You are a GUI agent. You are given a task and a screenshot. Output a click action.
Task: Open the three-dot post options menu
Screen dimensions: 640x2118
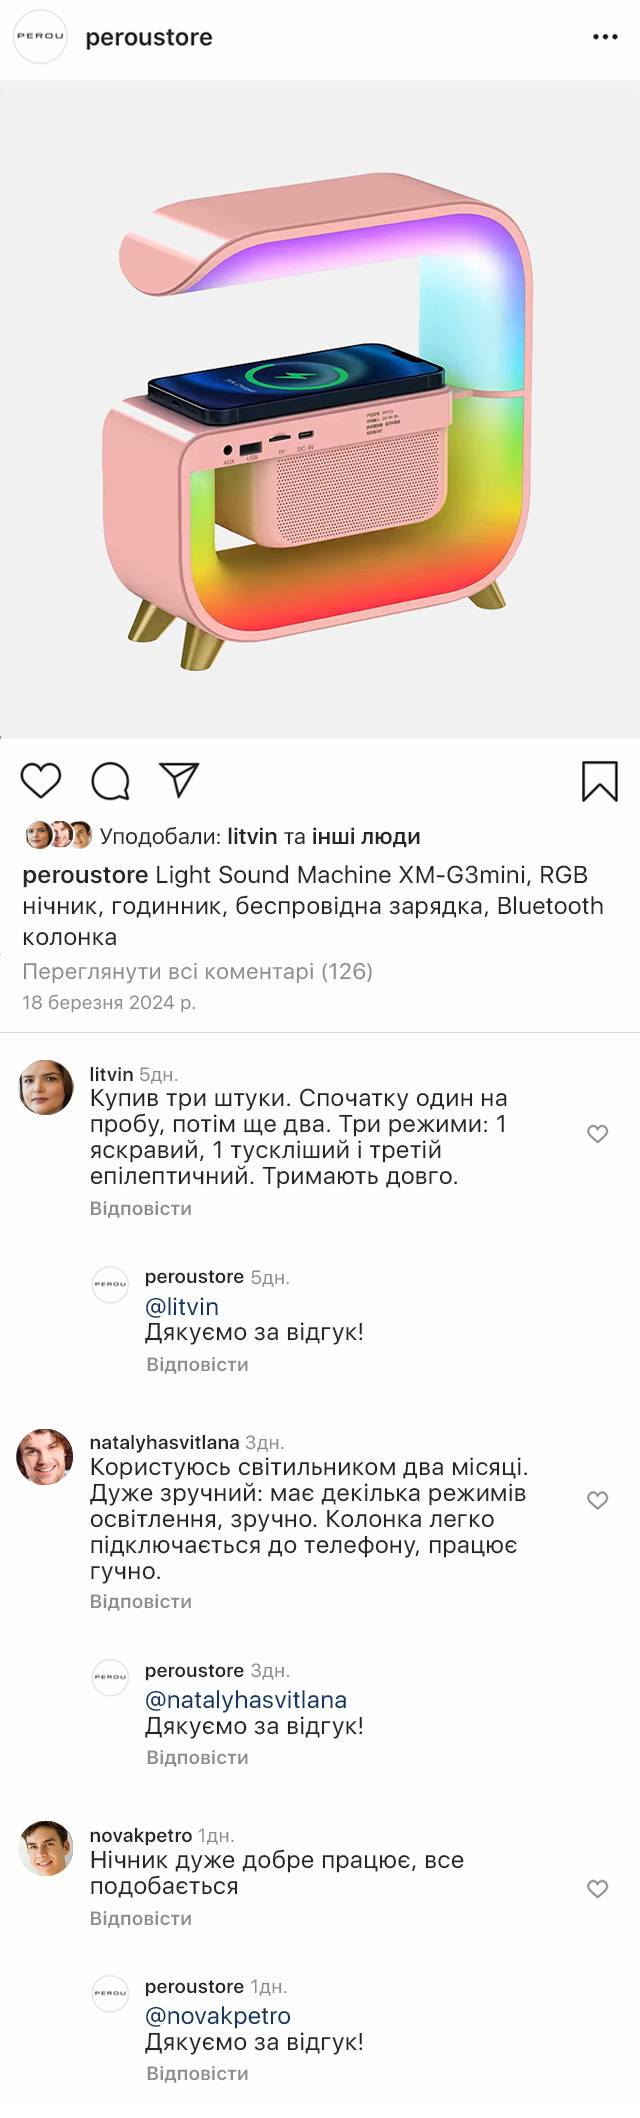click(605, 37)
